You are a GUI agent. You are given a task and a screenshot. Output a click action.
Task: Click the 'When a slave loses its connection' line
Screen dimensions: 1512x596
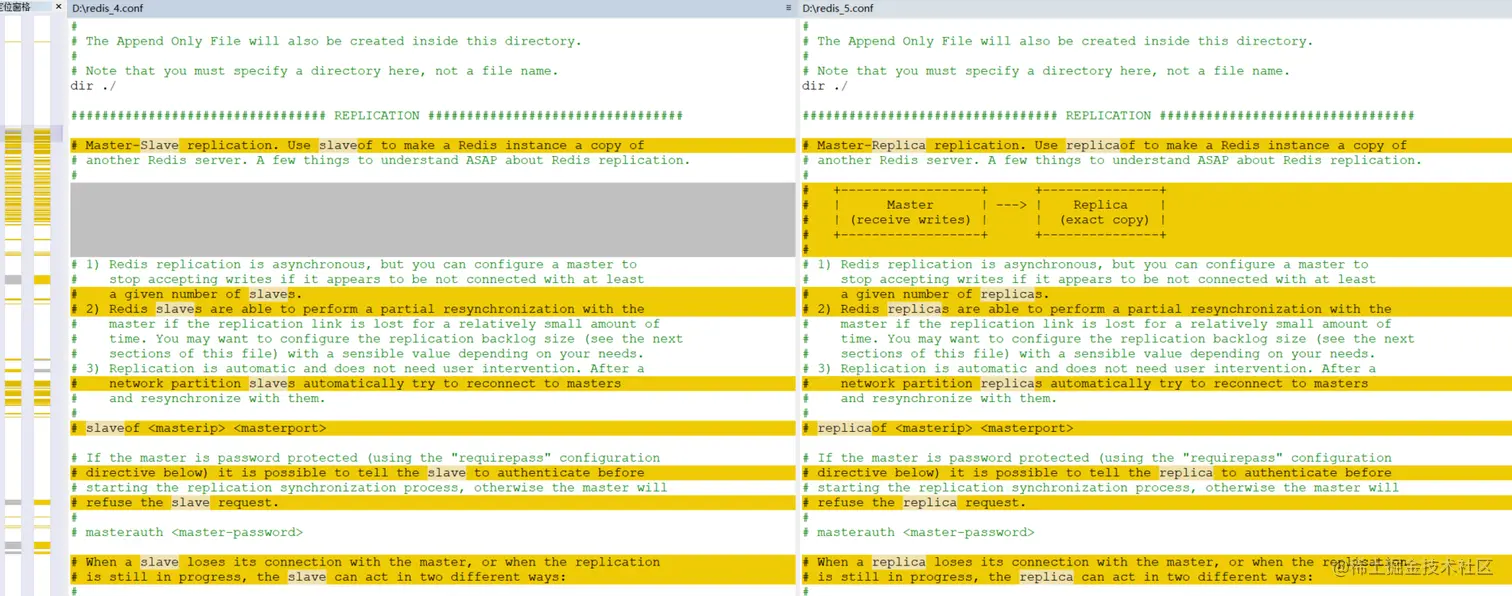click(x=432, y=562)
